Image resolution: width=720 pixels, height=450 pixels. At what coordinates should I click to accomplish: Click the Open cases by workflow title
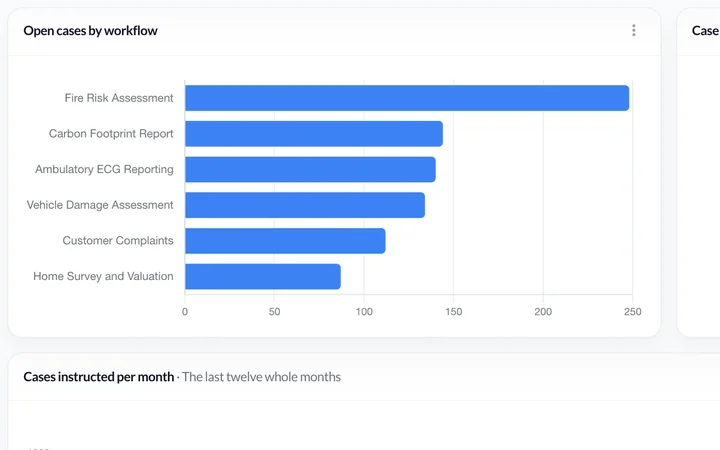90,31
